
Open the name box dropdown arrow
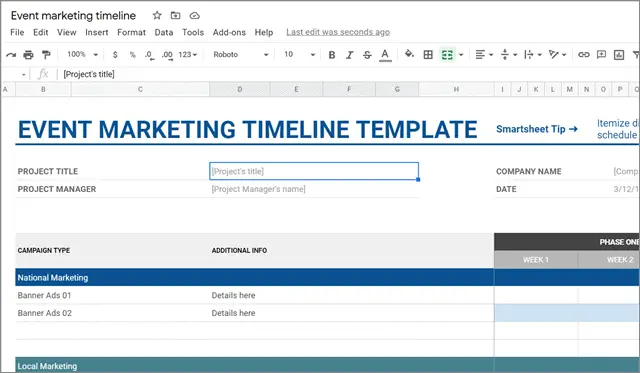(23, 74)
